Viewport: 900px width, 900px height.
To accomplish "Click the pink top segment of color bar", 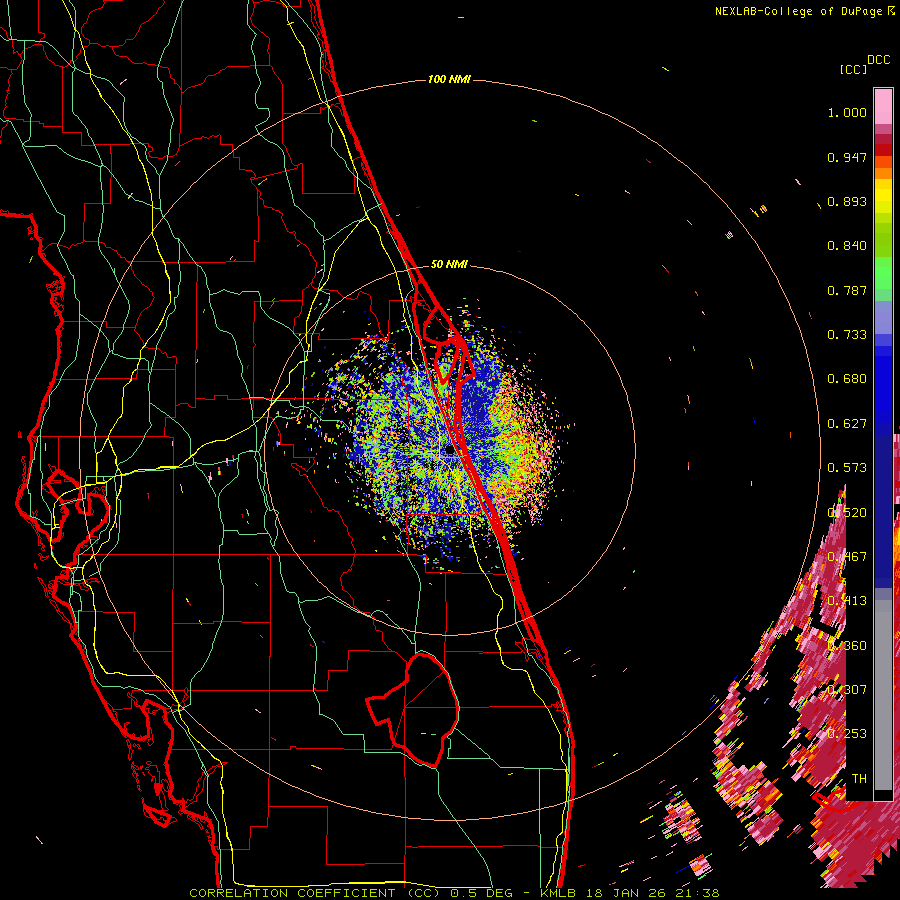I will [x=883, y=106].
